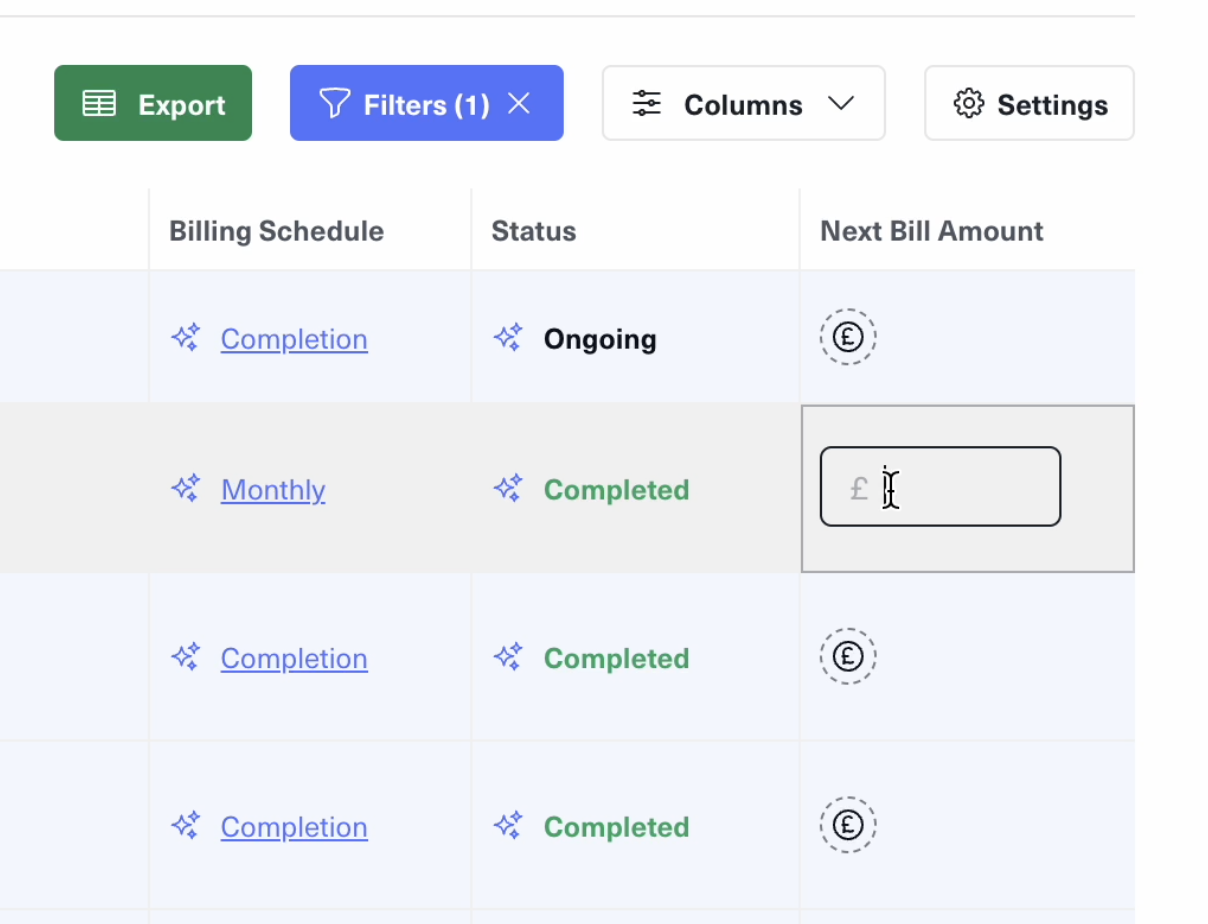
Task: Open the Filters (1) panel
Action: pyautogui.click(x=405, y=104)
